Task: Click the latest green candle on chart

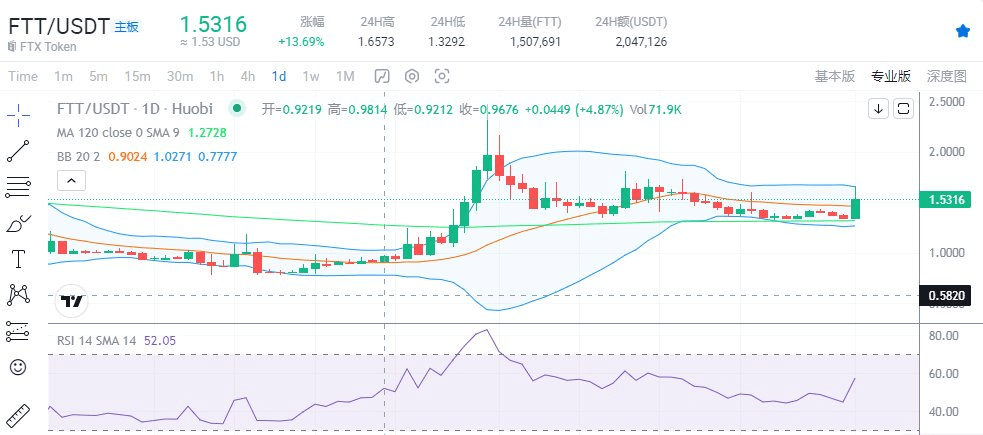Action: [x=855, y=207]
